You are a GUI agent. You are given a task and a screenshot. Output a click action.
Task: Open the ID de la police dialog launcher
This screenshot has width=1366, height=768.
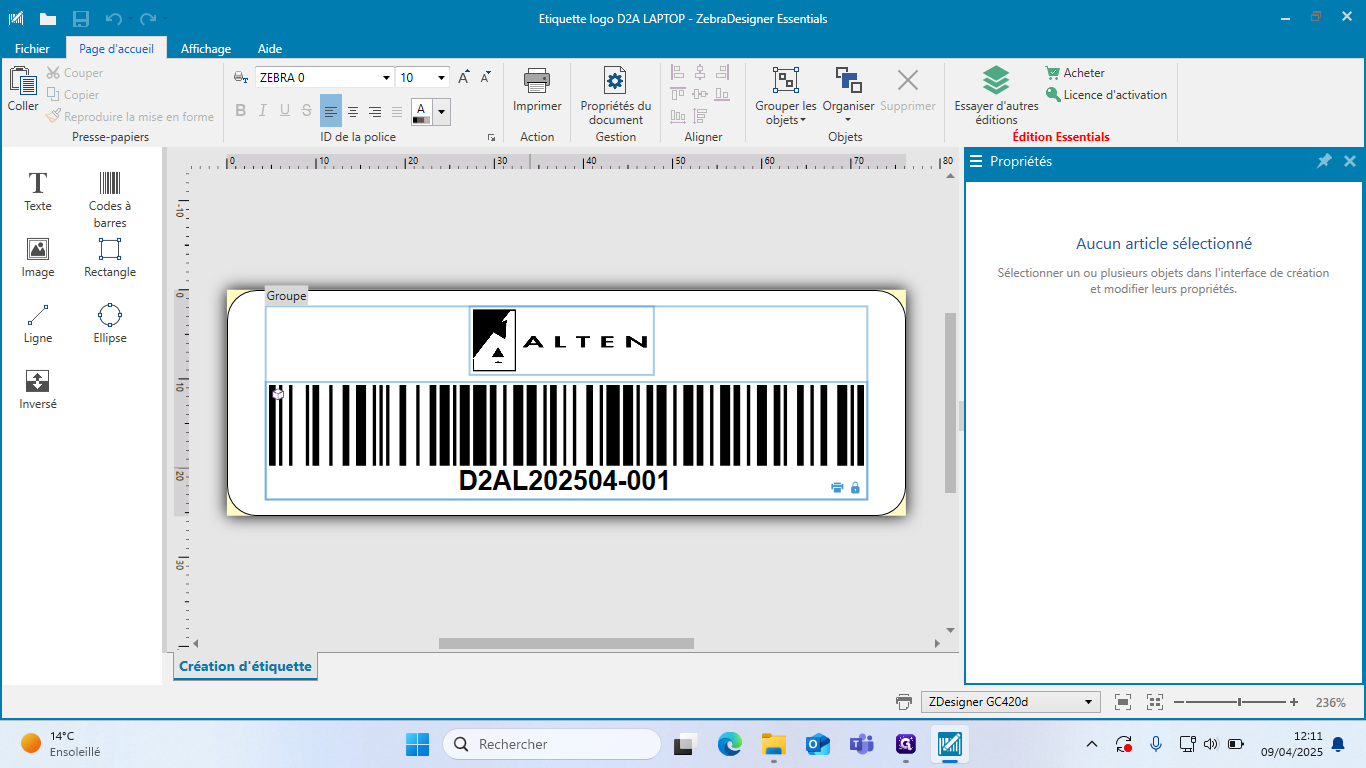pyautogui.click(x=491, y=138)
